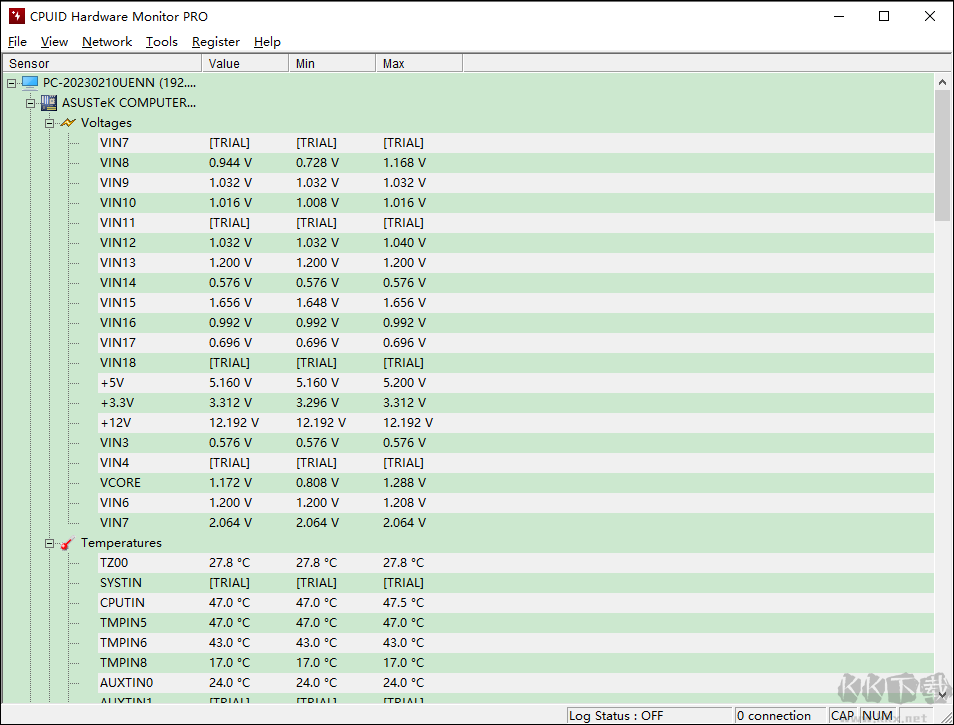Image resolution: width=954 pixels, height=725 pixels.
Task: Click the Max column header
Action: point(420,64)
